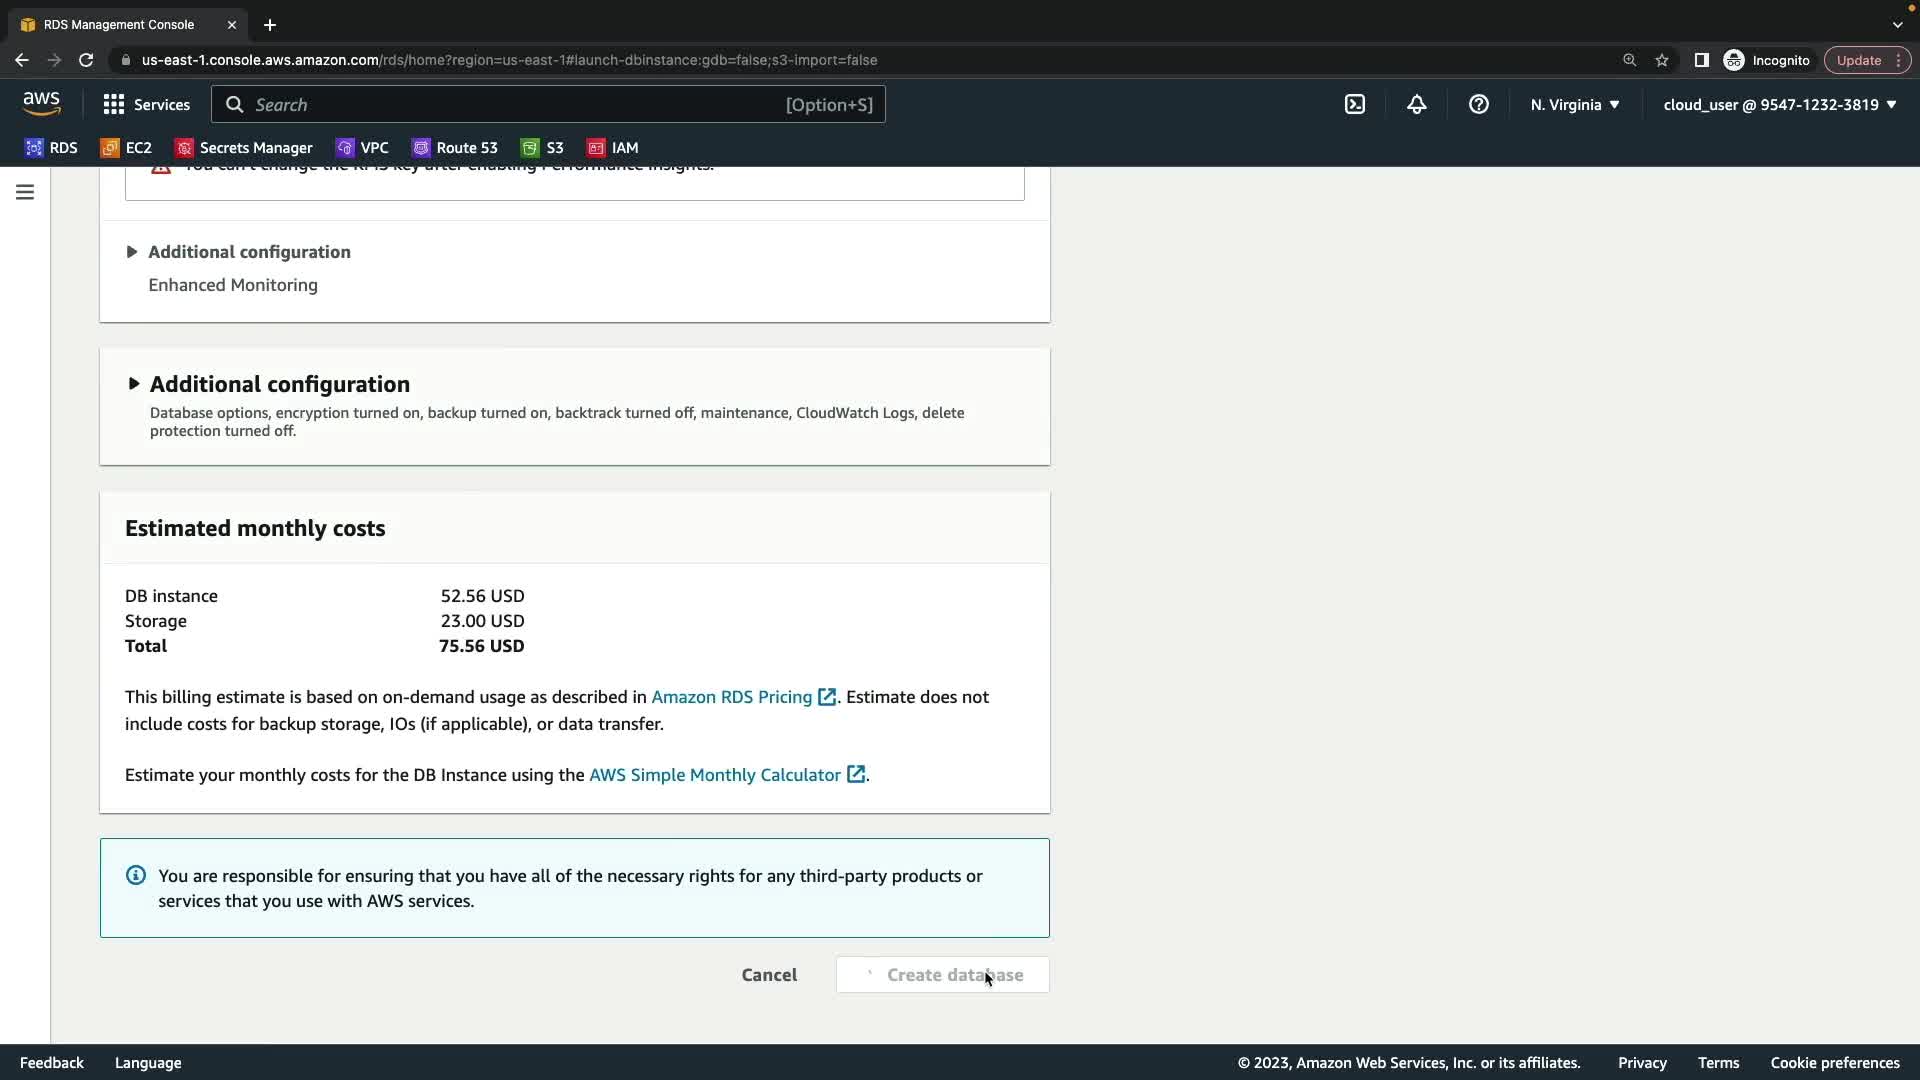
Task: Open the Secrets Manager bookmark shortcut
Action: pyautogui.click(x=244, y=148)
